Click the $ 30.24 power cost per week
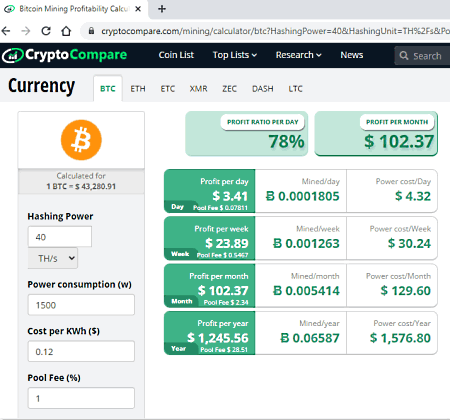 click(409, 243)
